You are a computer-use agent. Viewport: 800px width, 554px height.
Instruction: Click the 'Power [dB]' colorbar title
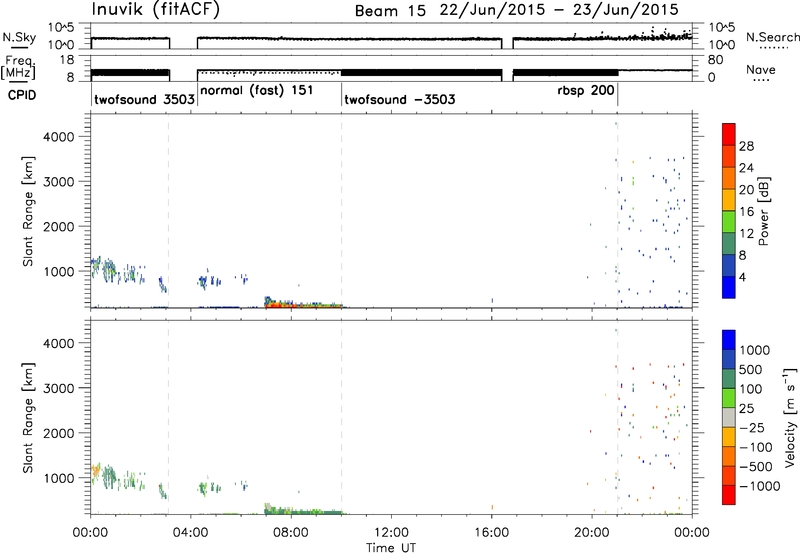[763, 211]
